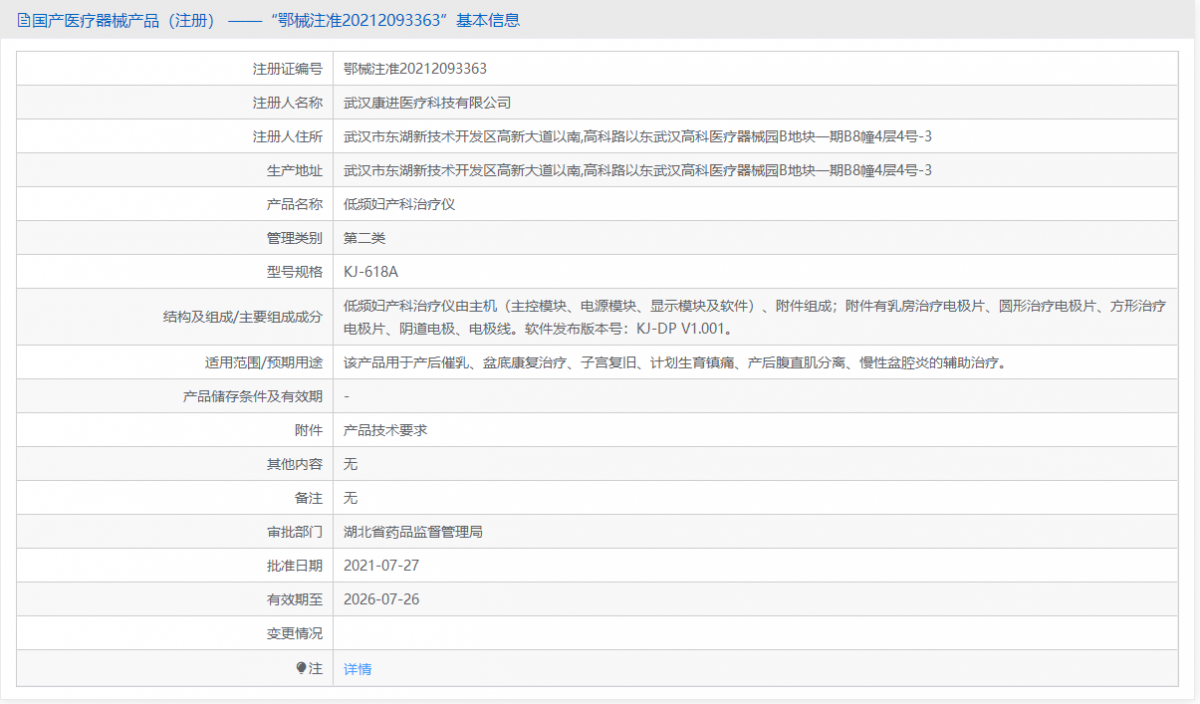Click the dash value in 产品储存条件及有效期 row
Screen dimensions: 1200x704
pyautogui.click(x=346, y=396)
